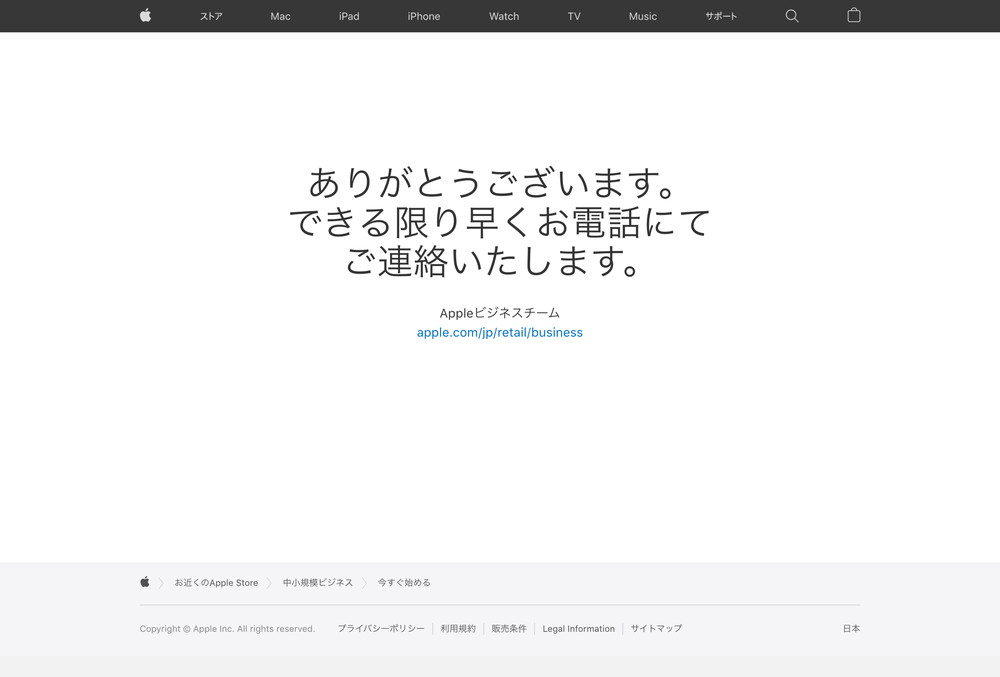The width and height of the screenshot is (1000, 677).
Task: Open お近くのApple Store breadcrumb
Action: (x=216, y=583)
